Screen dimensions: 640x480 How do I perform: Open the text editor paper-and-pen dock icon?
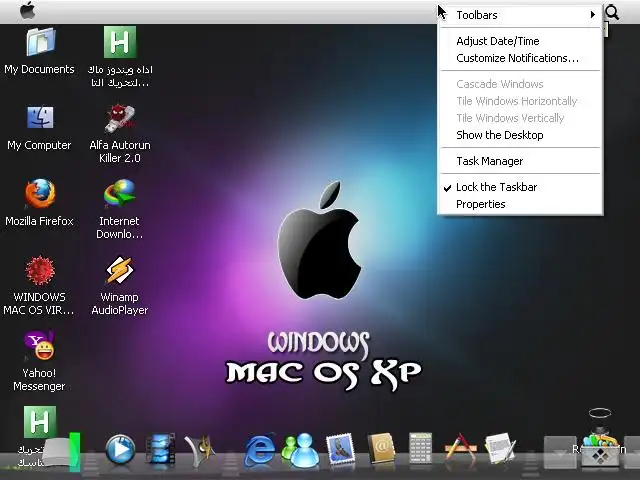(500, 449)
